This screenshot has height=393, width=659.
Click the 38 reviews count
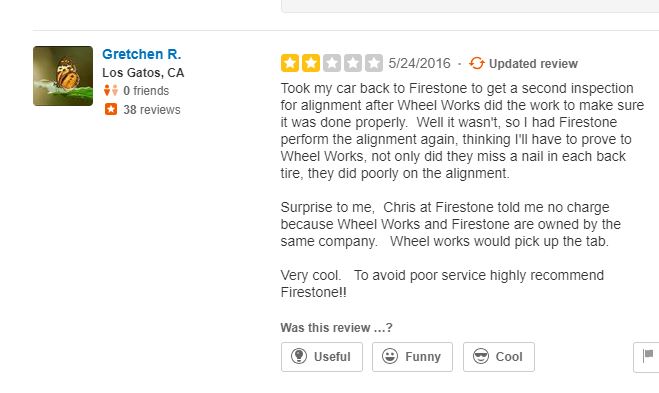(x=152, y=110)
